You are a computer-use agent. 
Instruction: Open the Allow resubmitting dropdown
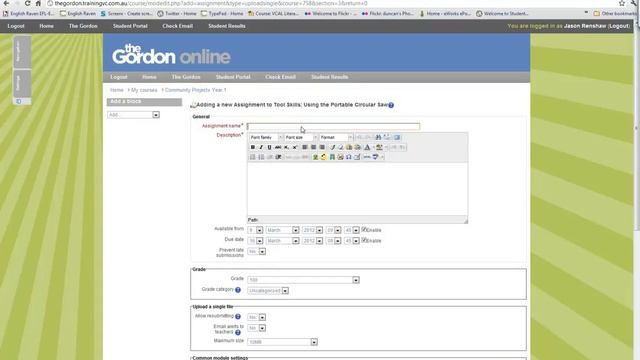257,317
